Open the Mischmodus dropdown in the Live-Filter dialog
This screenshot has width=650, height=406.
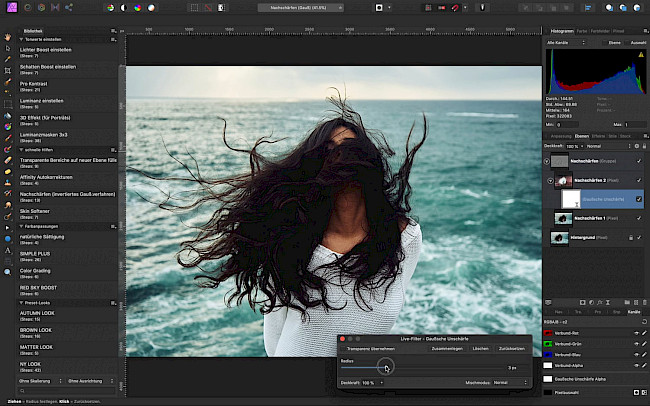tap(512, 382)
